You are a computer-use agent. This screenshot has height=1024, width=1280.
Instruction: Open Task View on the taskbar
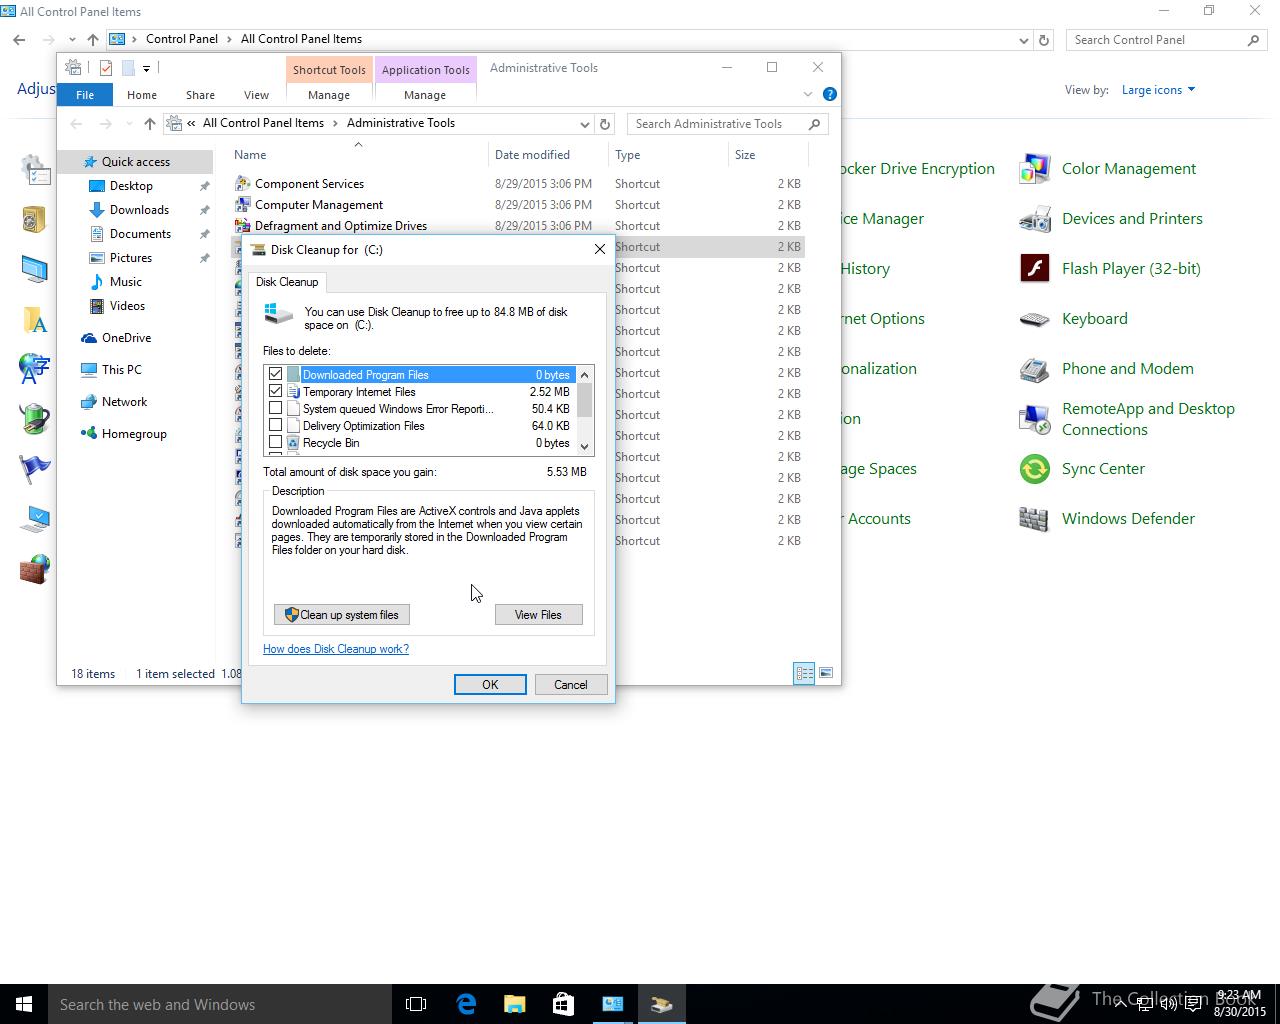point(416,1004)
